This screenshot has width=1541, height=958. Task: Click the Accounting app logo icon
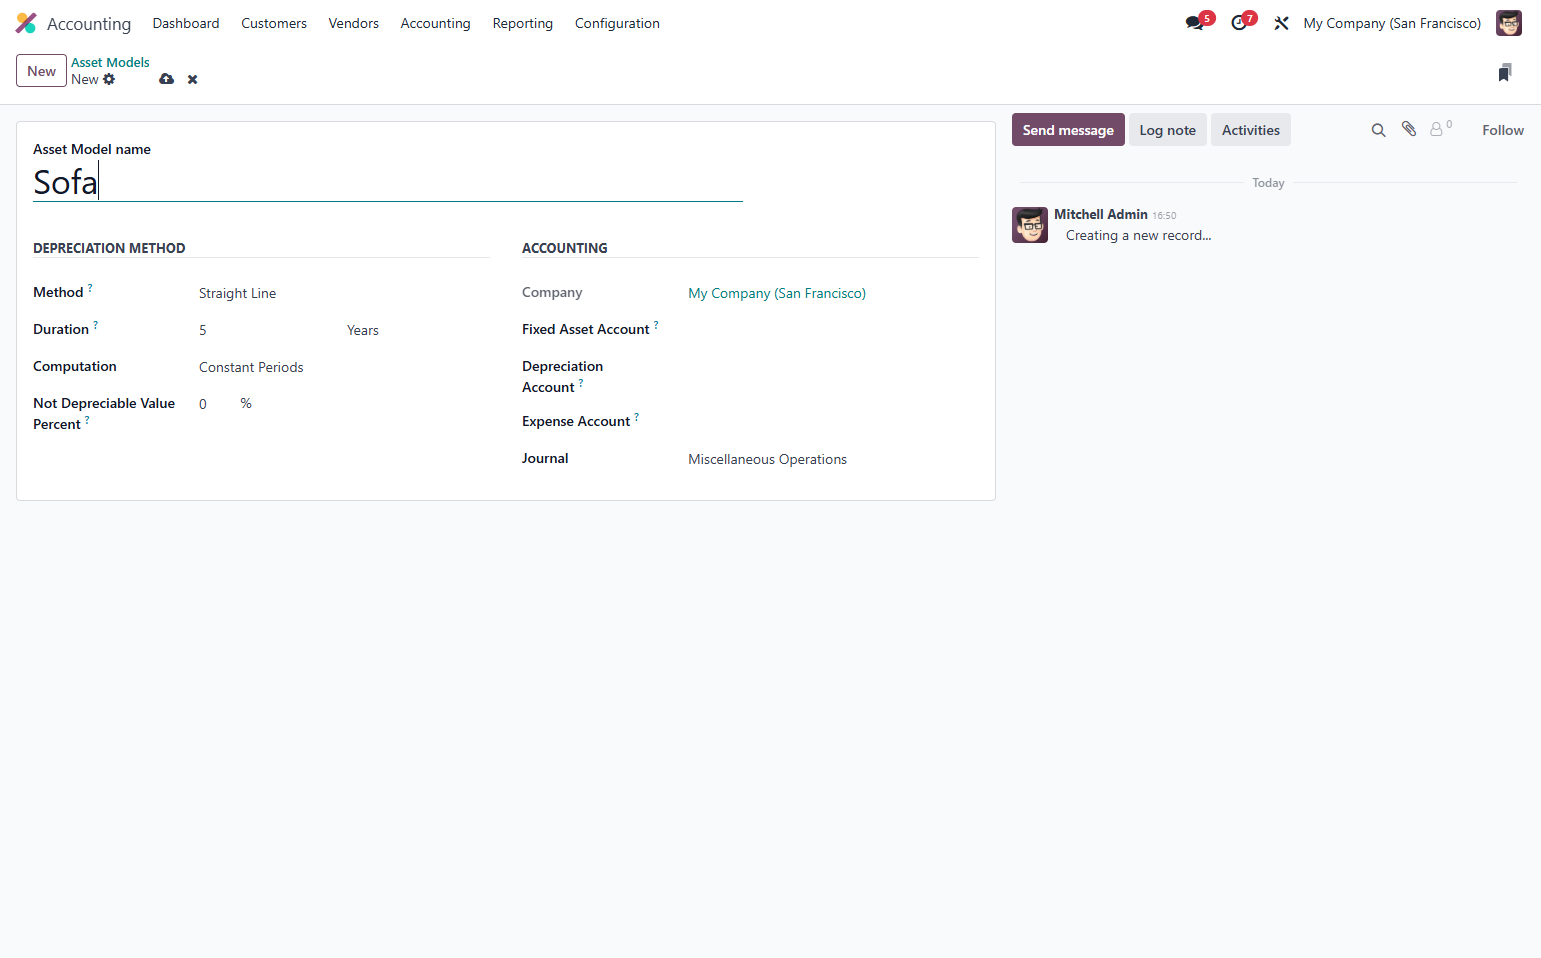26,23
